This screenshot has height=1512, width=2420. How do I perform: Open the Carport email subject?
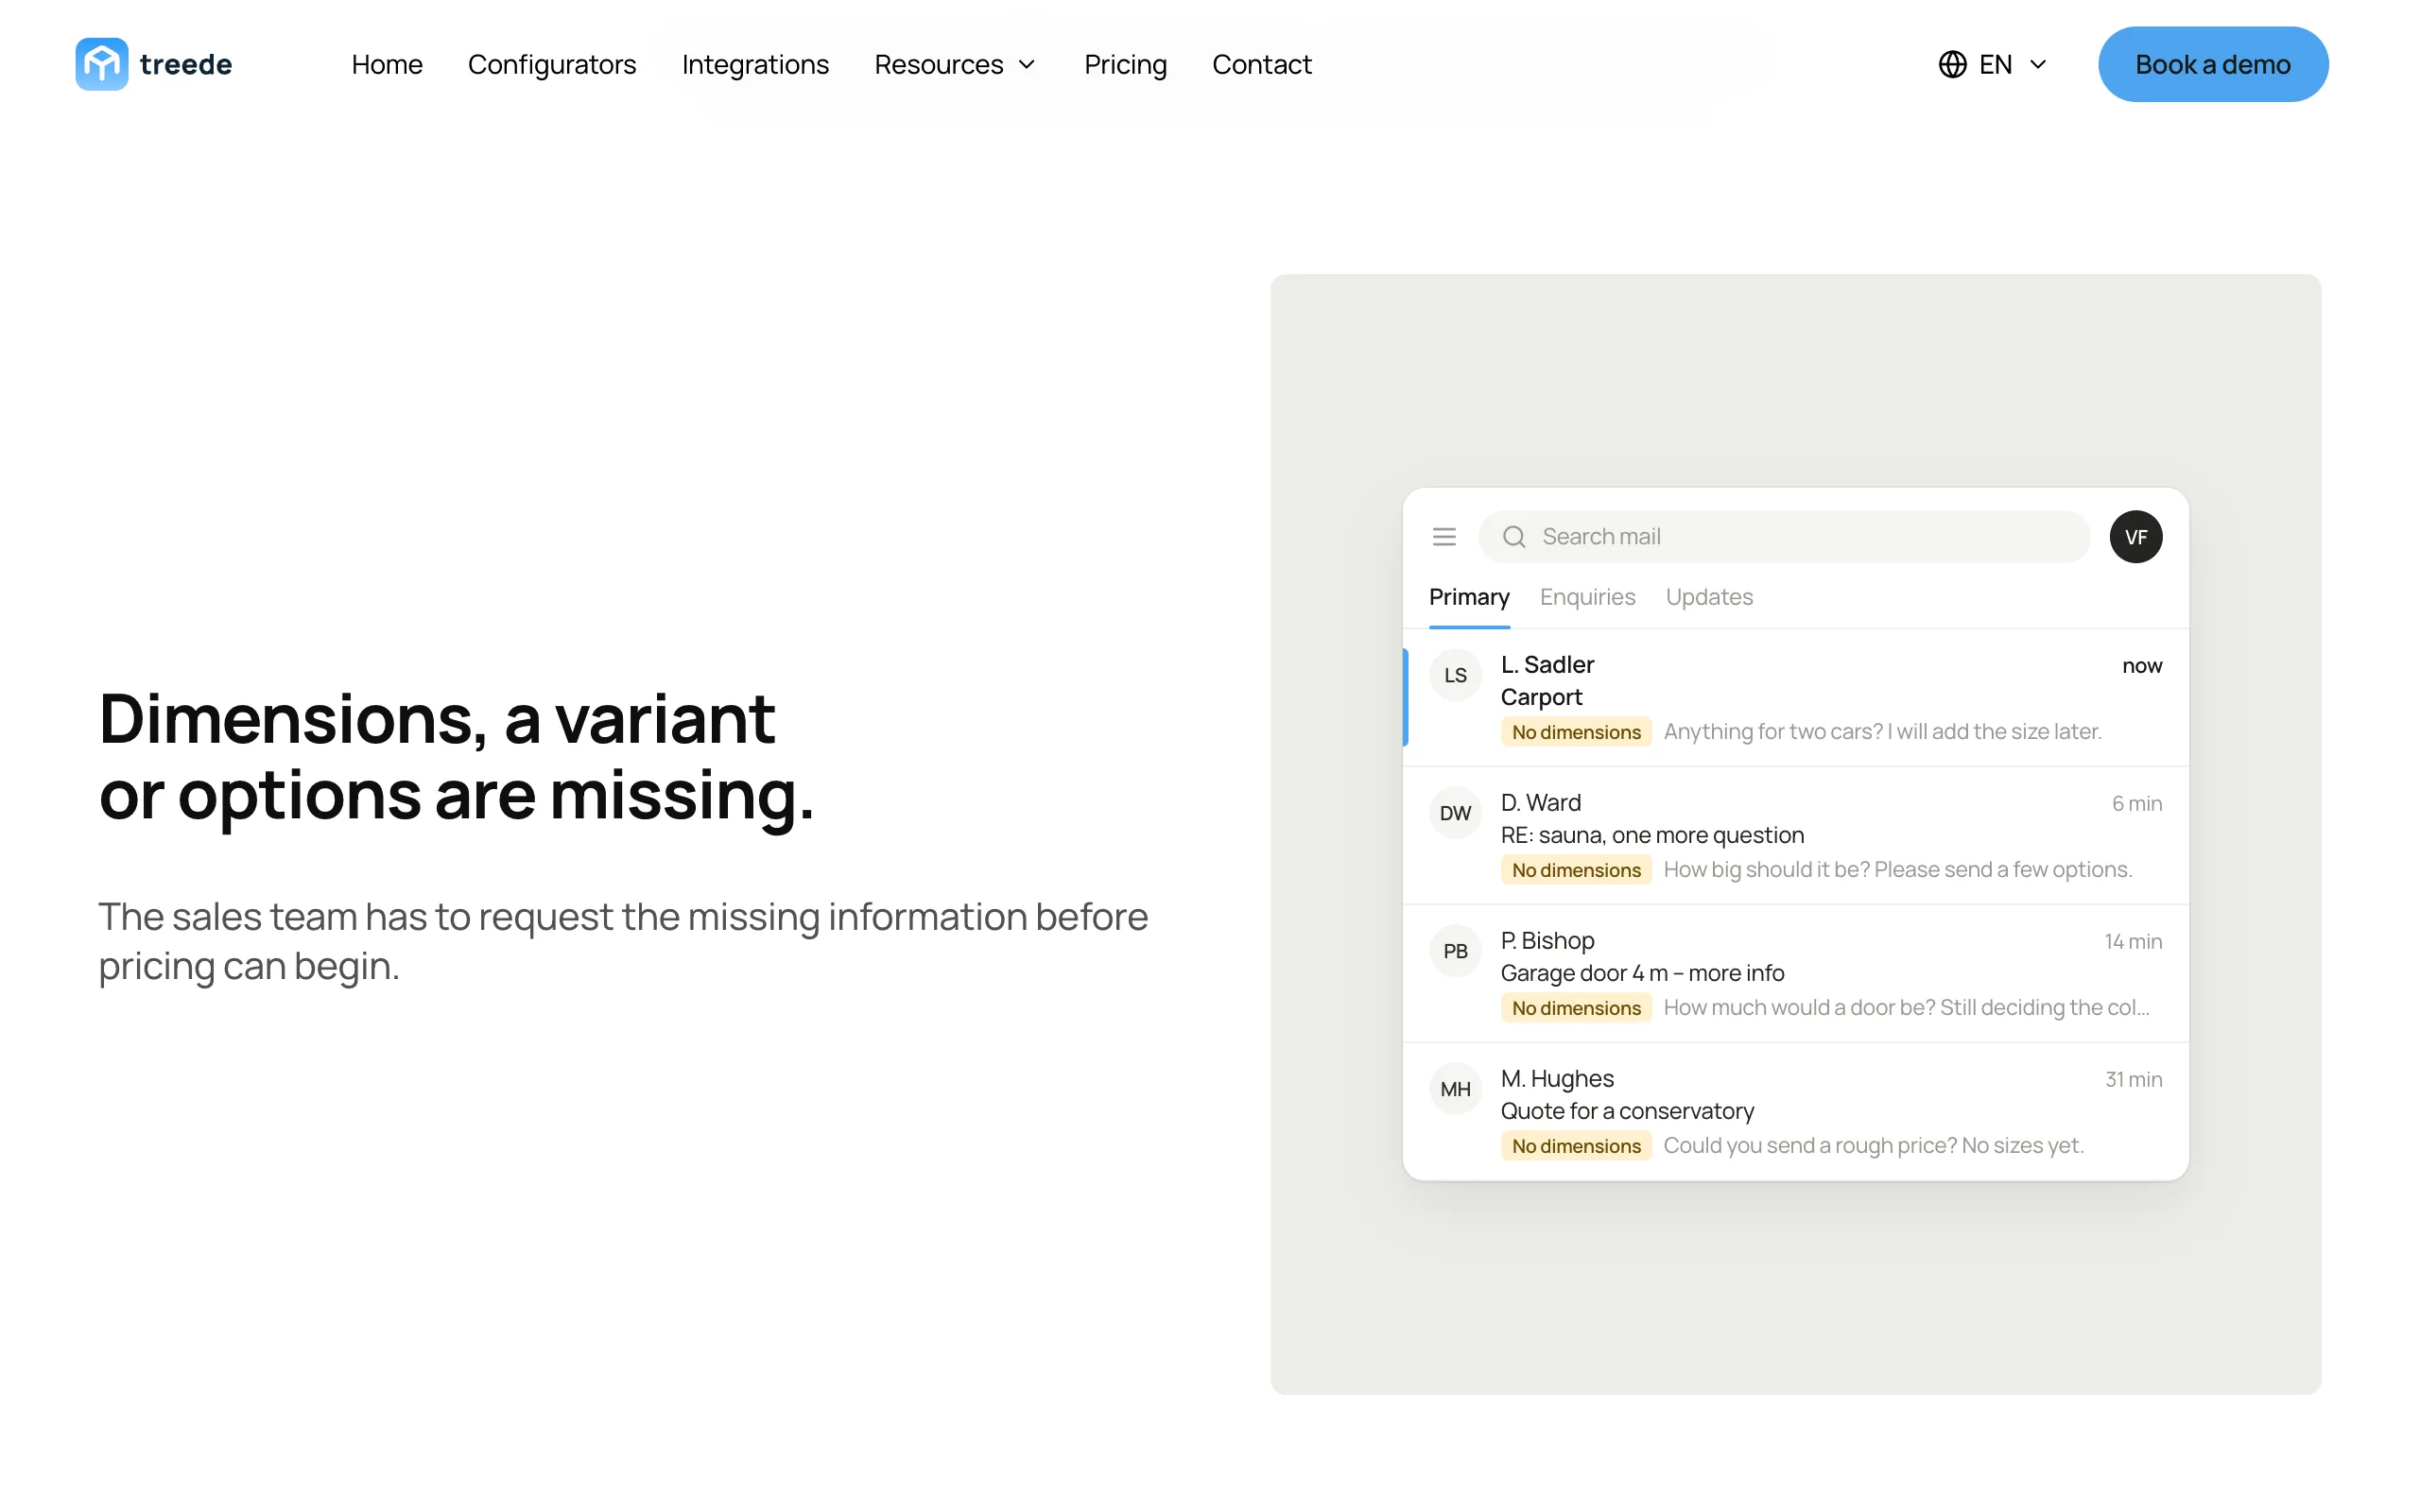tap(1541, 697)
